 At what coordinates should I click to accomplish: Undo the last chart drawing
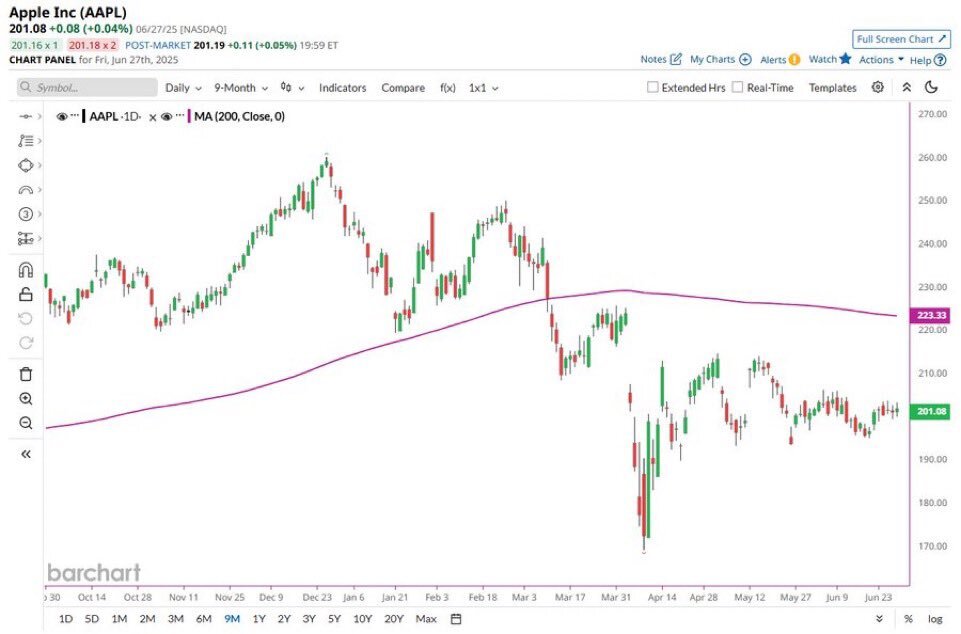click(25, 319)
